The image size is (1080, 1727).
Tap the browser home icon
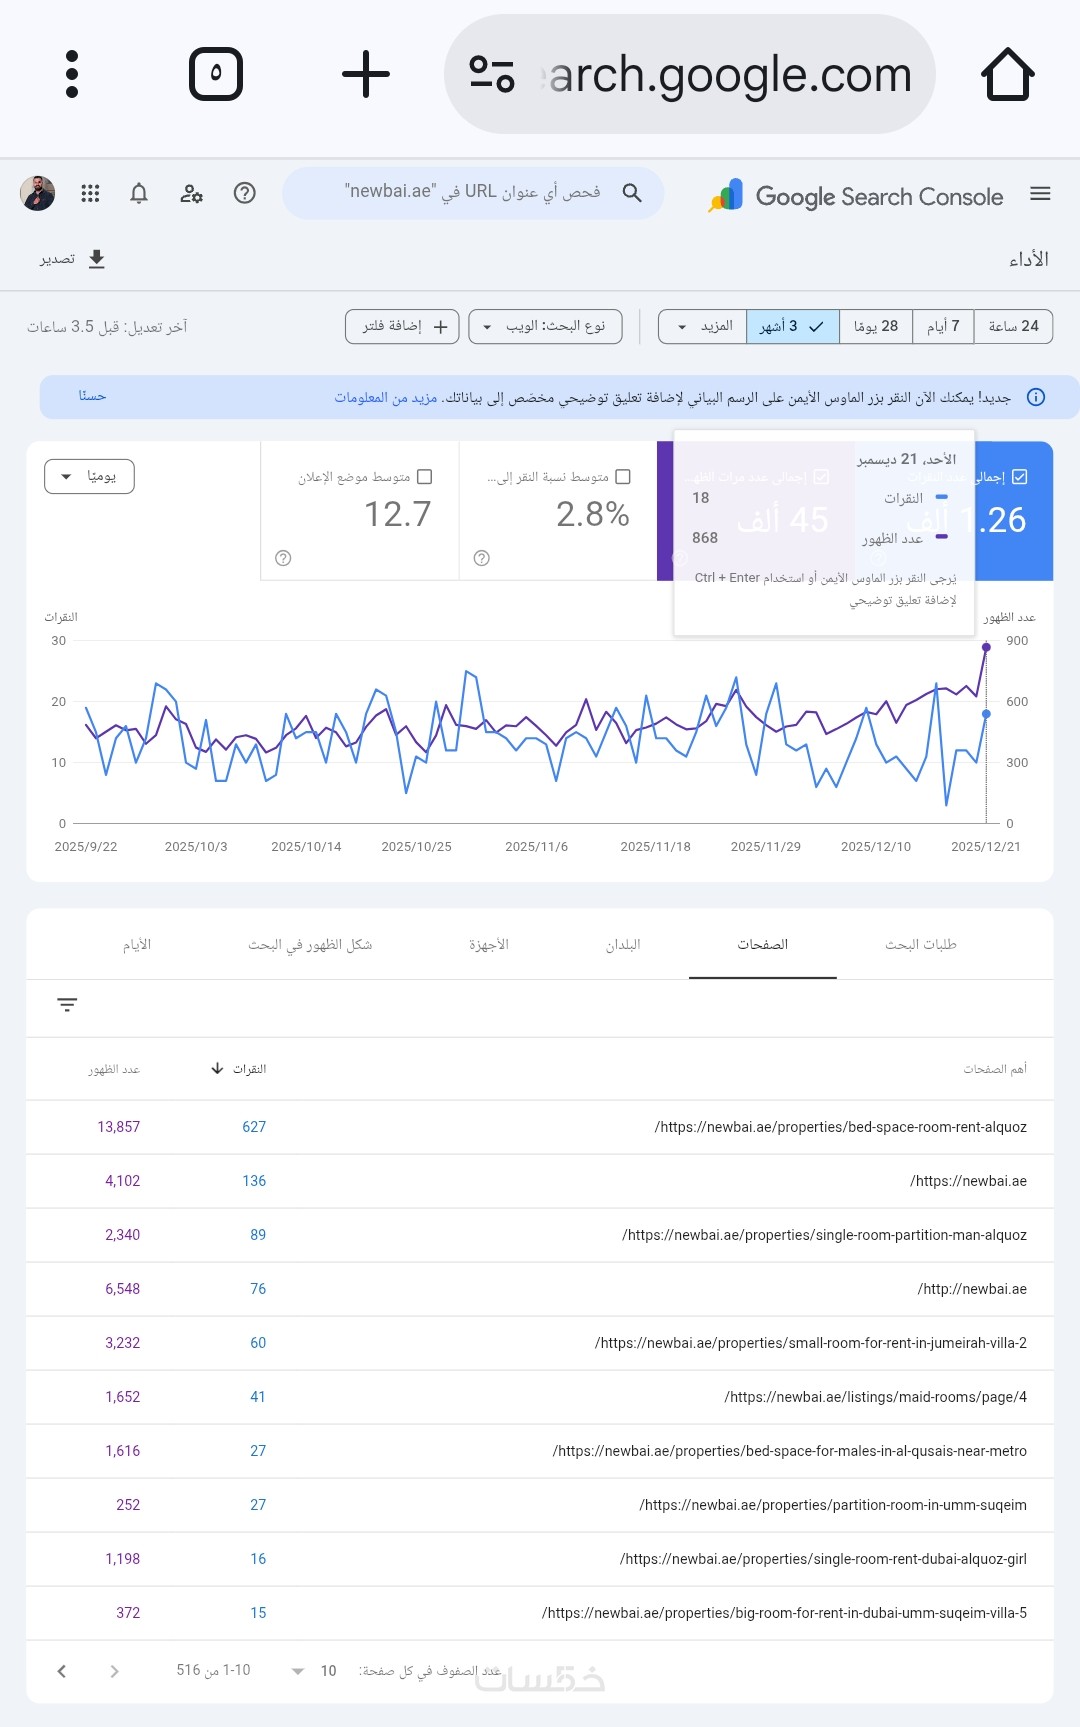pyautogui.click(x=1007, y=75)
